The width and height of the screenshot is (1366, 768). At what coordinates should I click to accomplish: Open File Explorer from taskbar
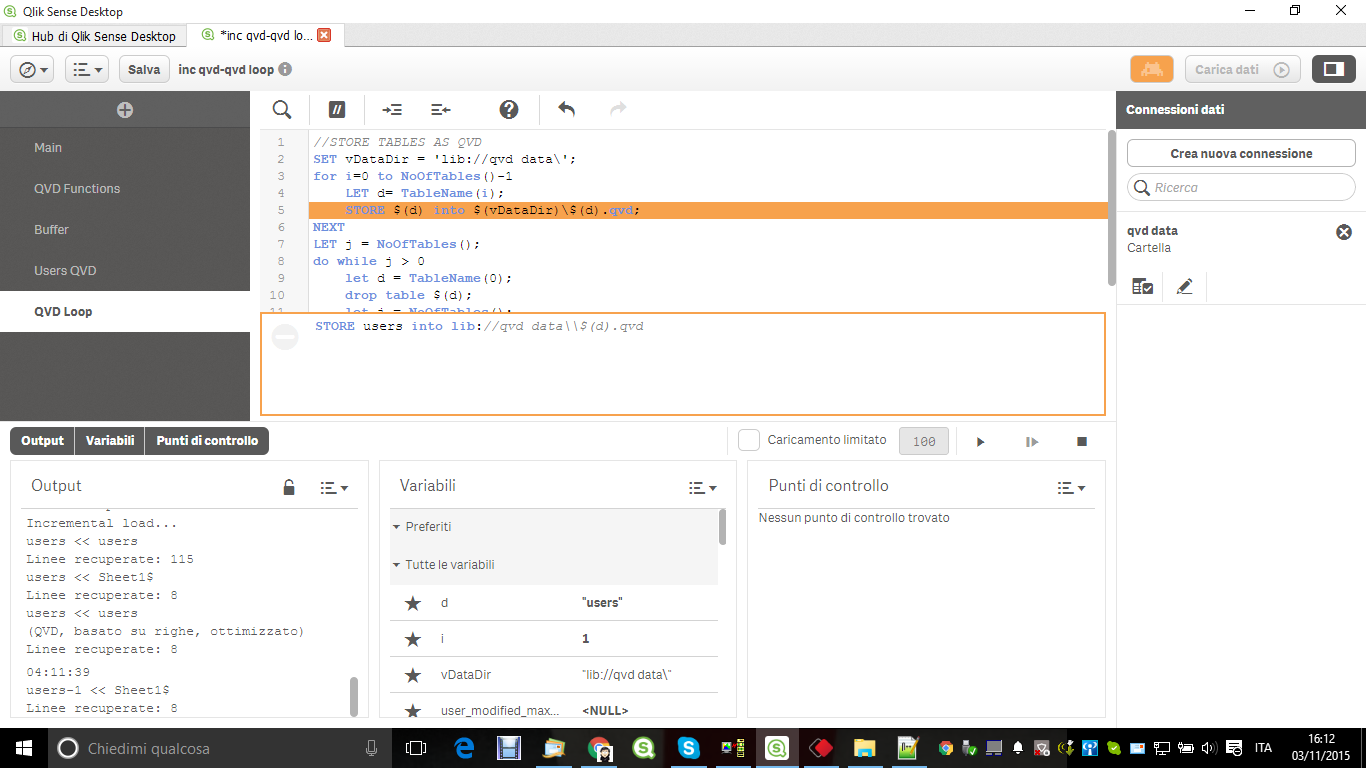click(864, 747)
